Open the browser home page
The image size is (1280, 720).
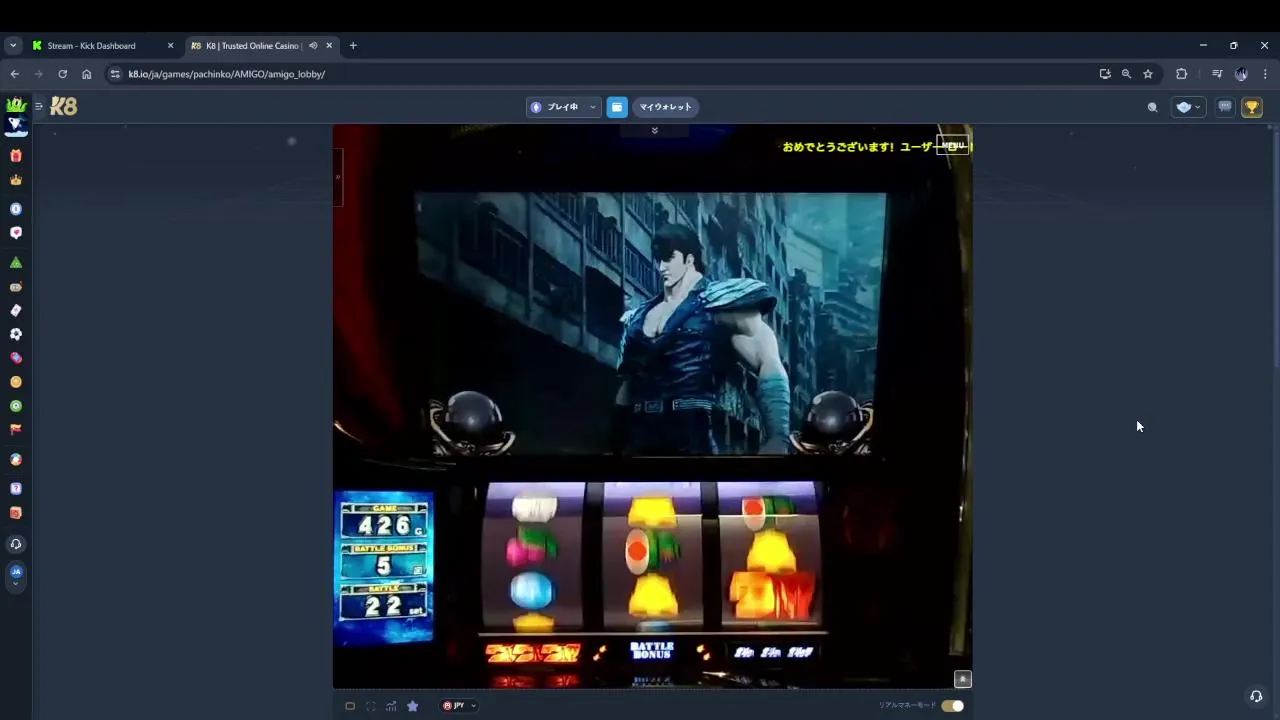pos(86,74)
